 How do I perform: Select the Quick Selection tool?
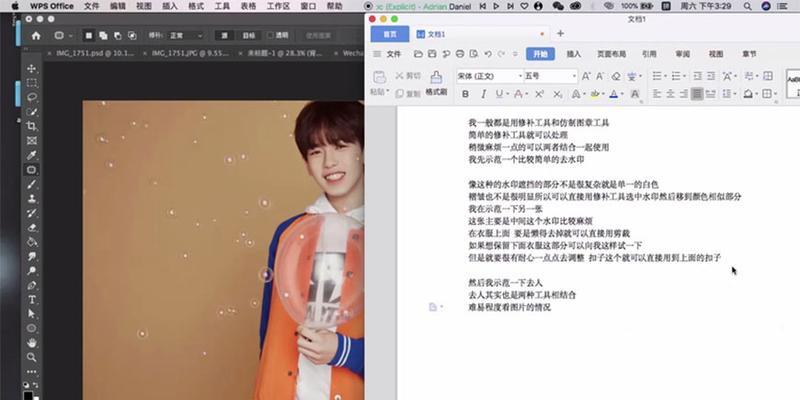pos(32,112)
